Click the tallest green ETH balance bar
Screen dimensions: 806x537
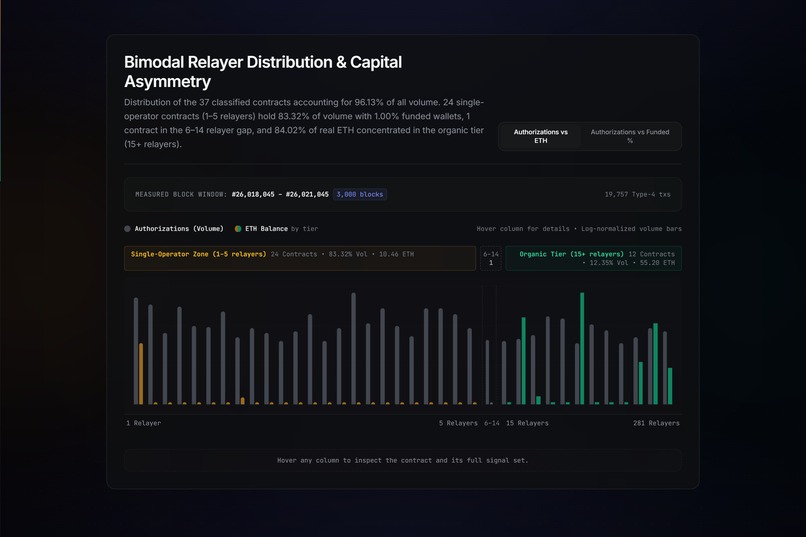[x=582, y=348]
